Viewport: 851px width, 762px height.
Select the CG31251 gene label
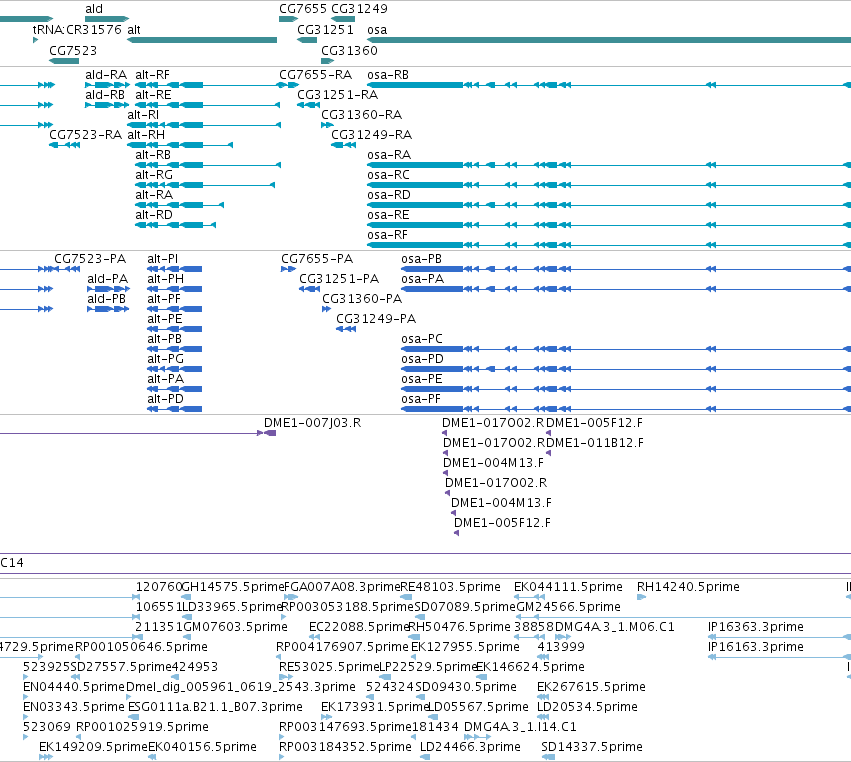coord(325,30)
